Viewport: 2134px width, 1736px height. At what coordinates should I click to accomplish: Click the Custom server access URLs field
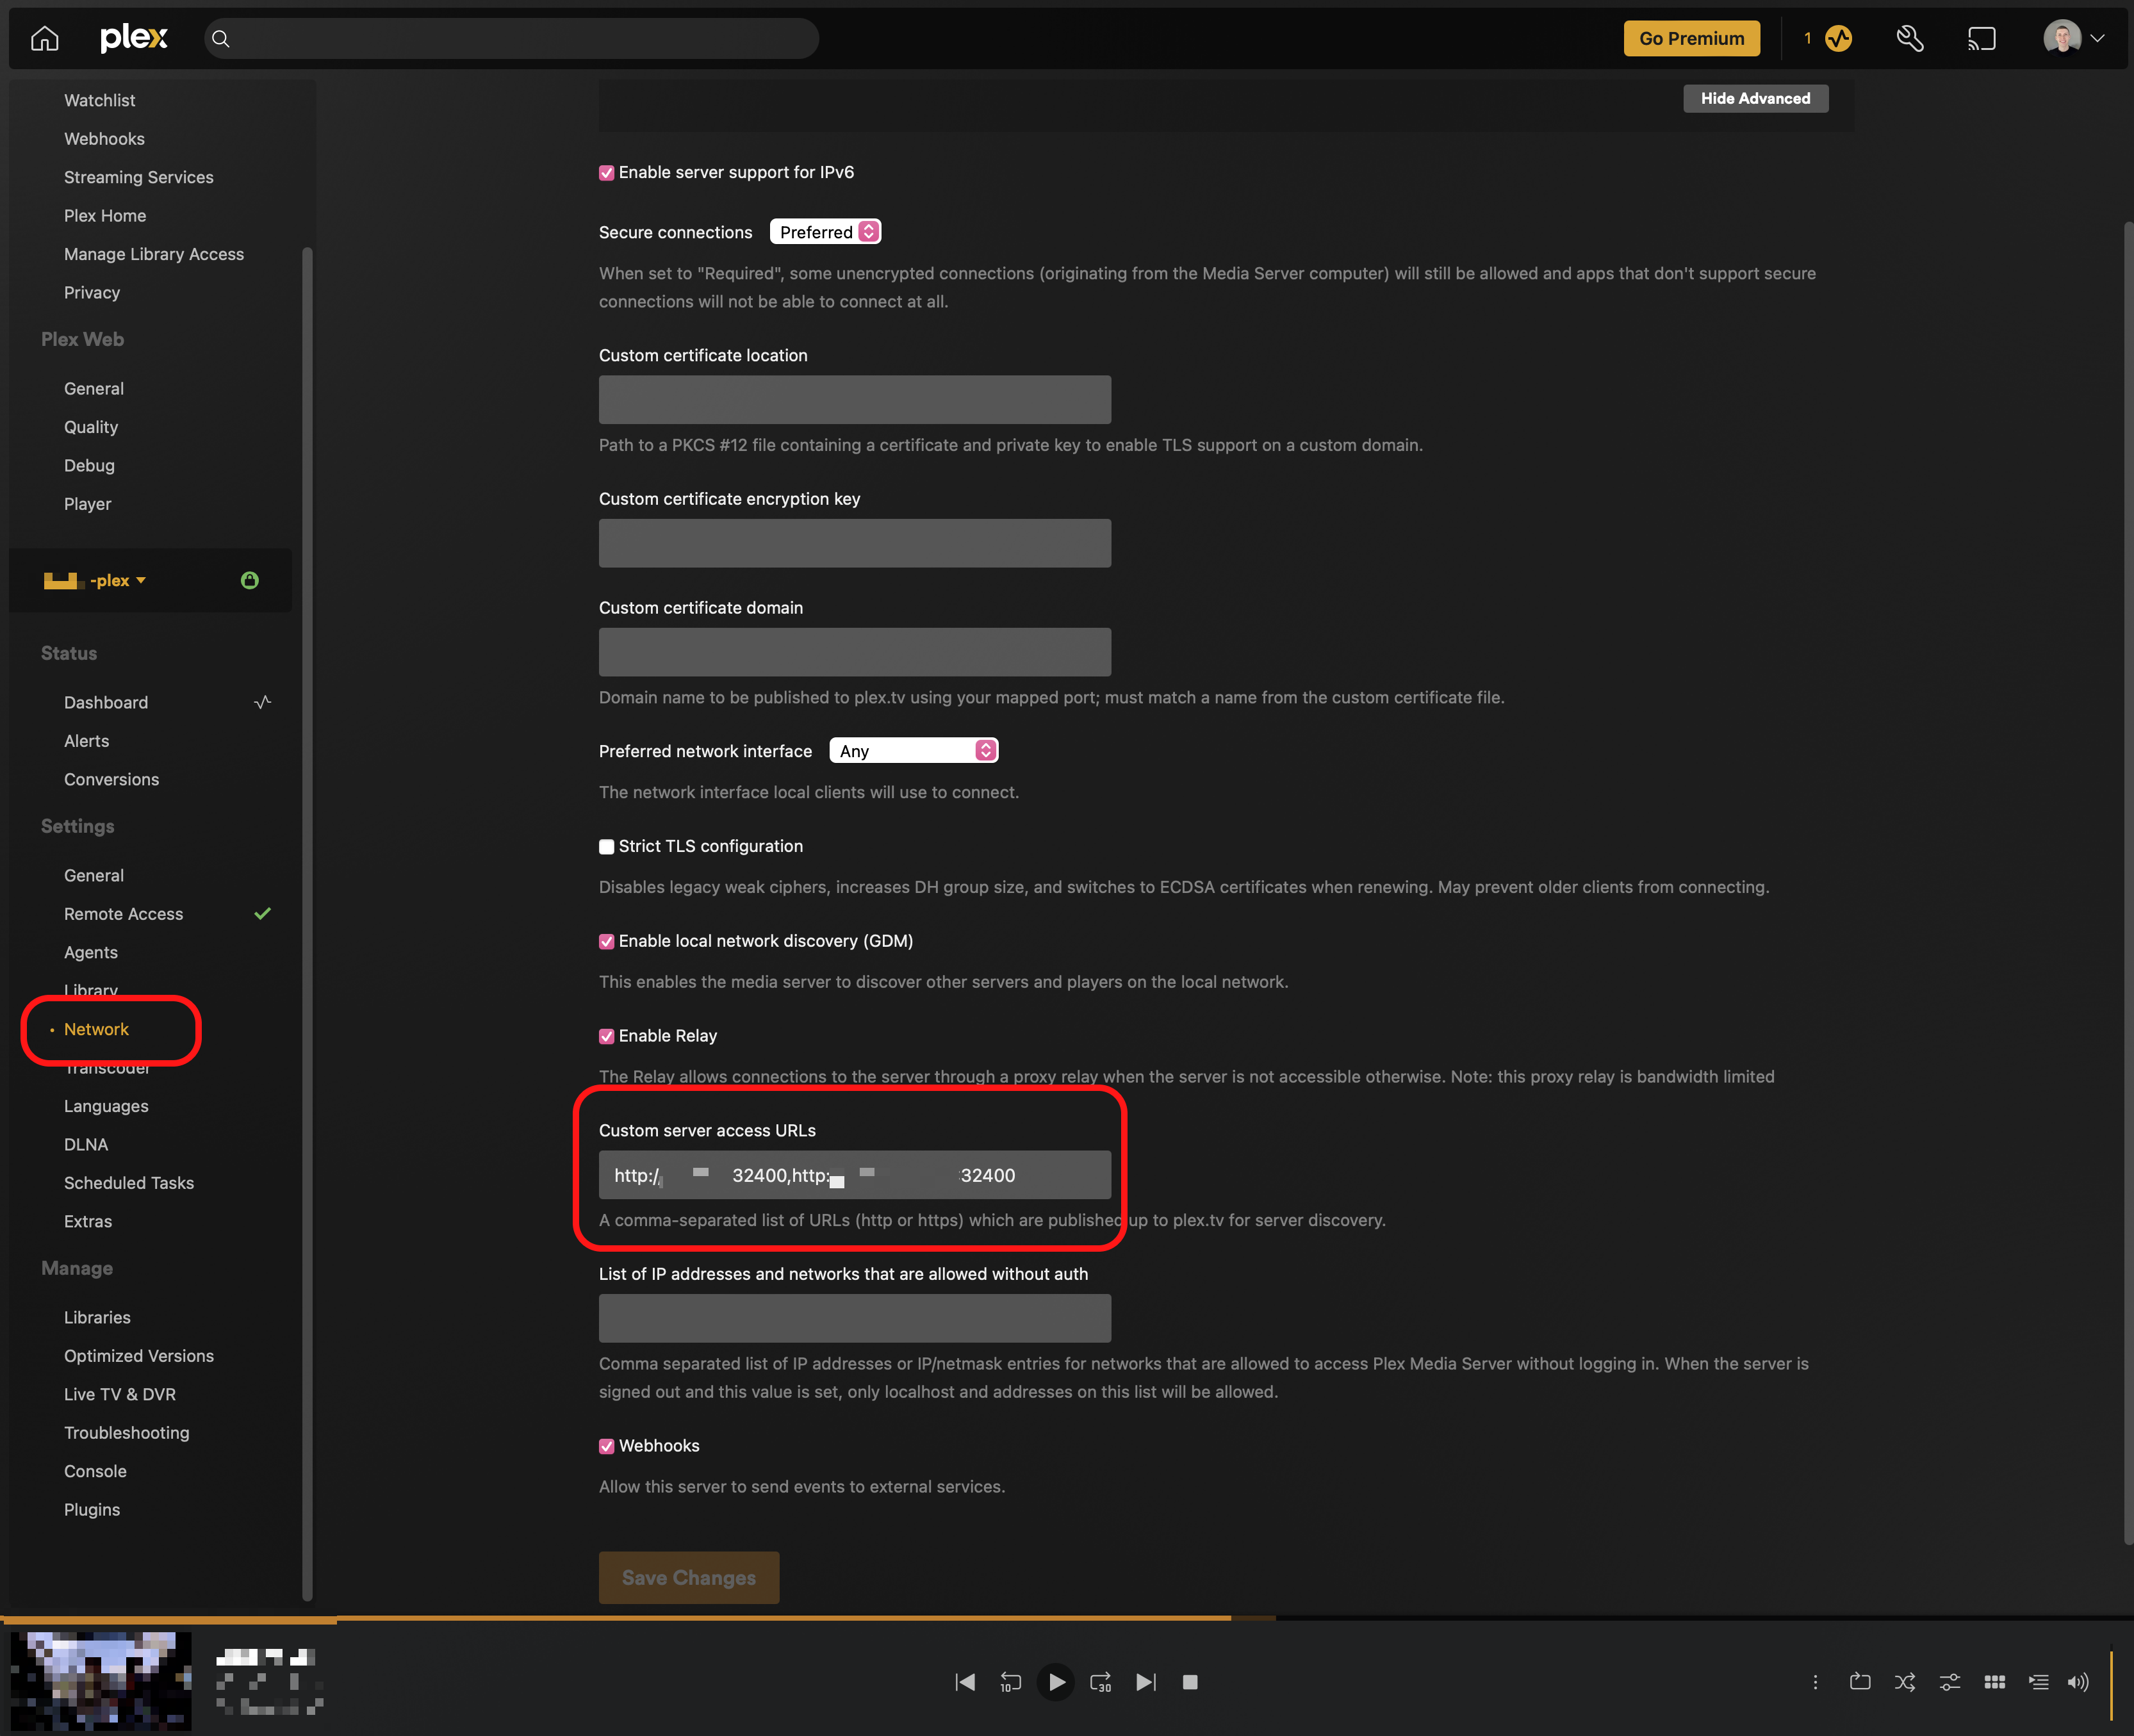[x=855, y=1175]
